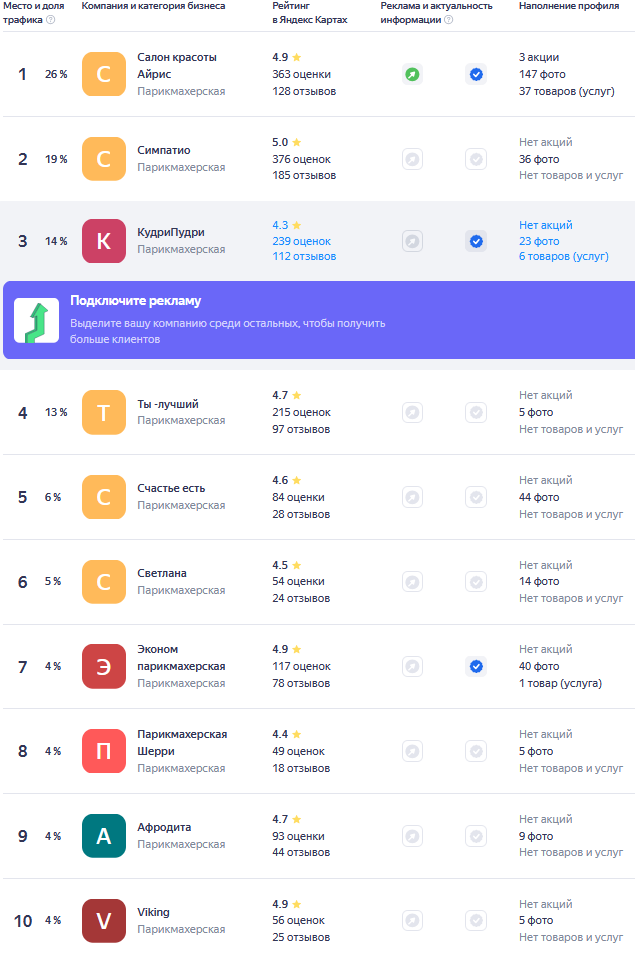Screen dimensions: 635x962
Task: Click the grey advertising icon for Парикмахерская Шерри
Action: [412, 751]
